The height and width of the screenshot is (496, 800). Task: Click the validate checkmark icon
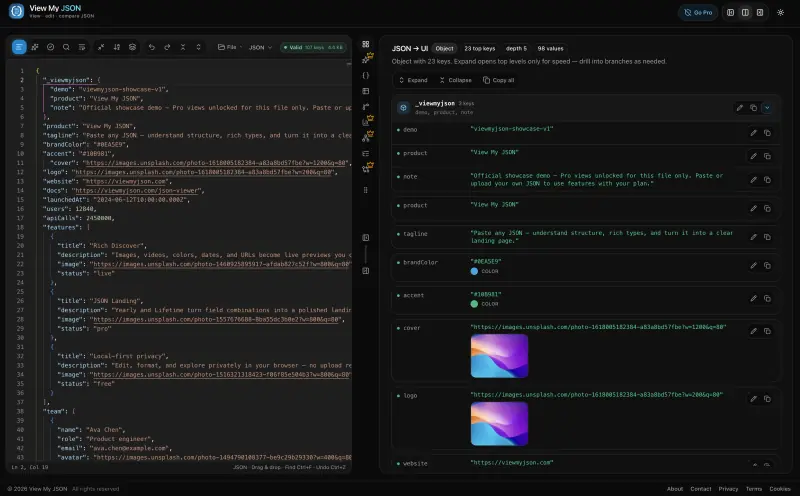(51, 47)
